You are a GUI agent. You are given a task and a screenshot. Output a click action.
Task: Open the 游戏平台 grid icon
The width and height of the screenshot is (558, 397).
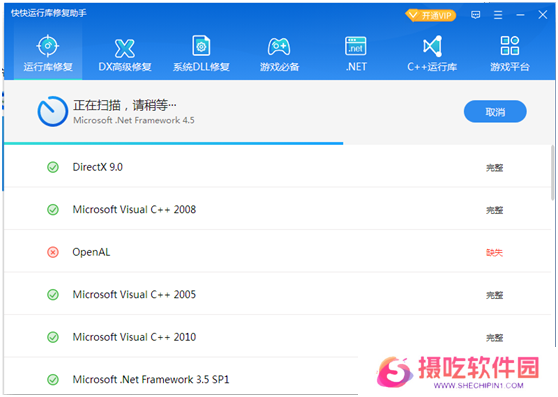[510, 46]
